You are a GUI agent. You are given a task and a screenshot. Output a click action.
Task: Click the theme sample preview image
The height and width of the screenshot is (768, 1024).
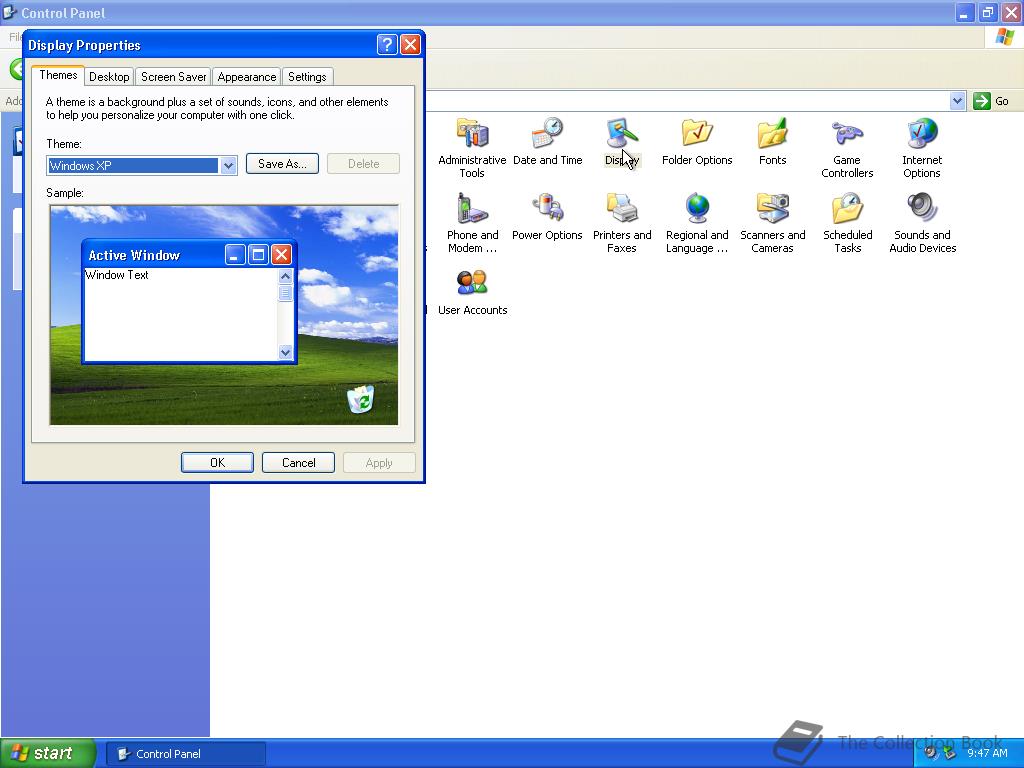224,315
